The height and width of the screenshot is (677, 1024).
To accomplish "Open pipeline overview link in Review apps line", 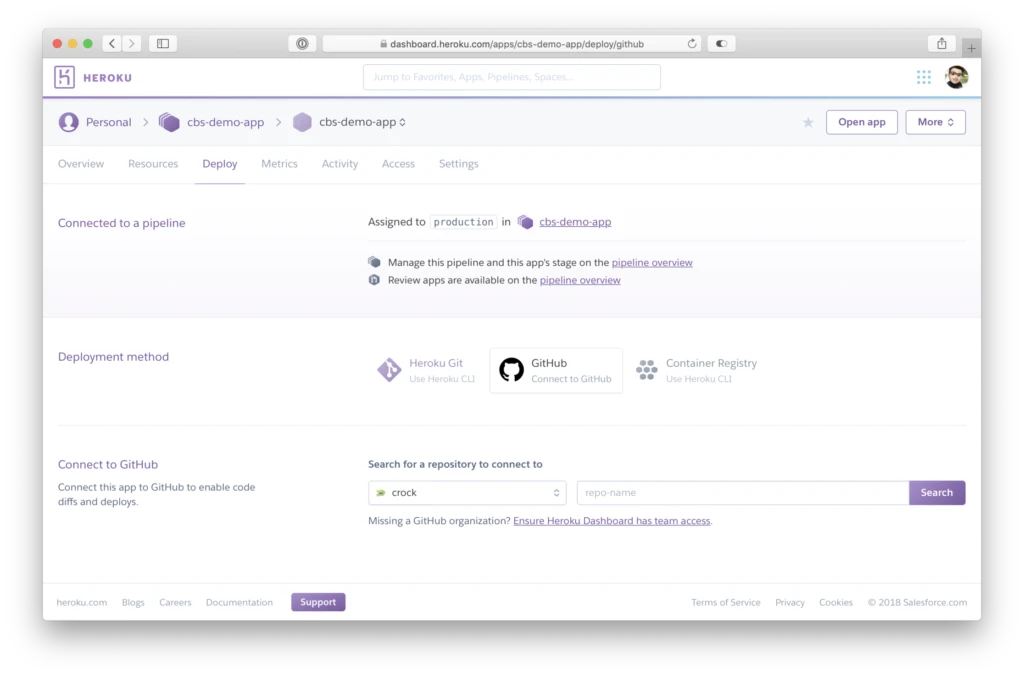I will coord(580,280).
